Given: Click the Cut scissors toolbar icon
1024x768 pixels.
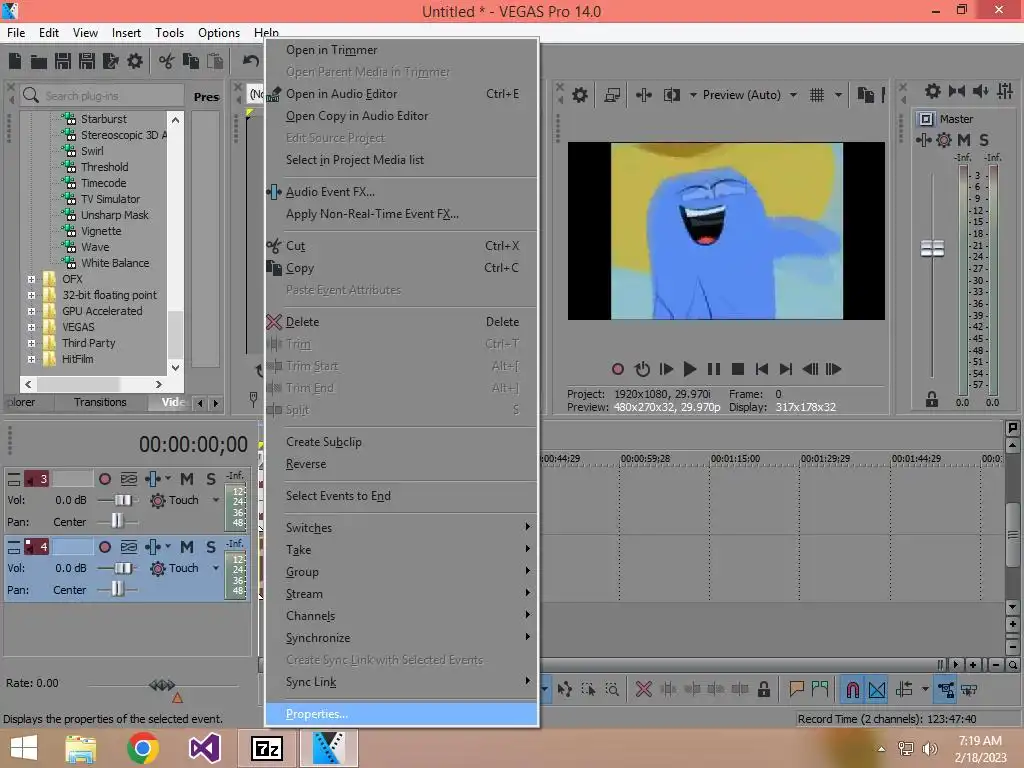Looking at the screenshot, I should [167, 61].
